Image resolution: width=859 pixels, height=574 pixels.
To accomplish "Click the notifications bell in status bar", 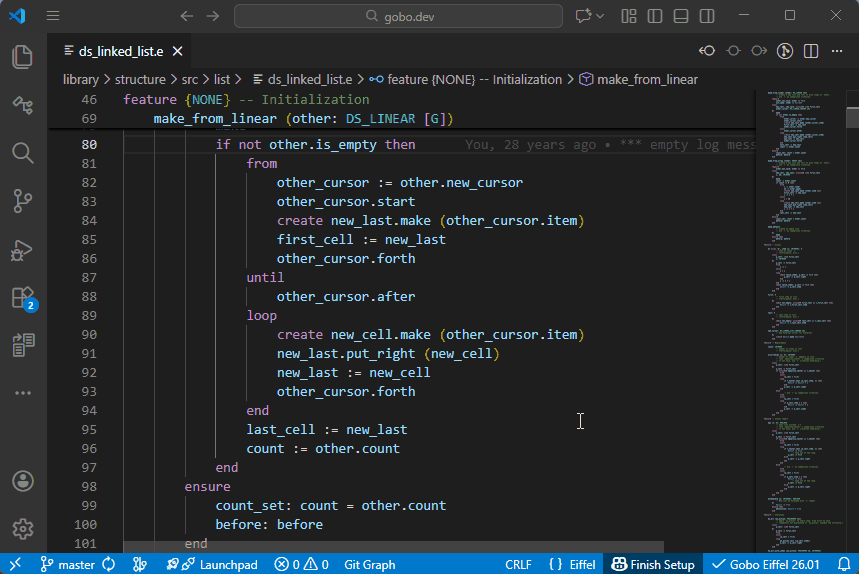I will pos(843,564).
